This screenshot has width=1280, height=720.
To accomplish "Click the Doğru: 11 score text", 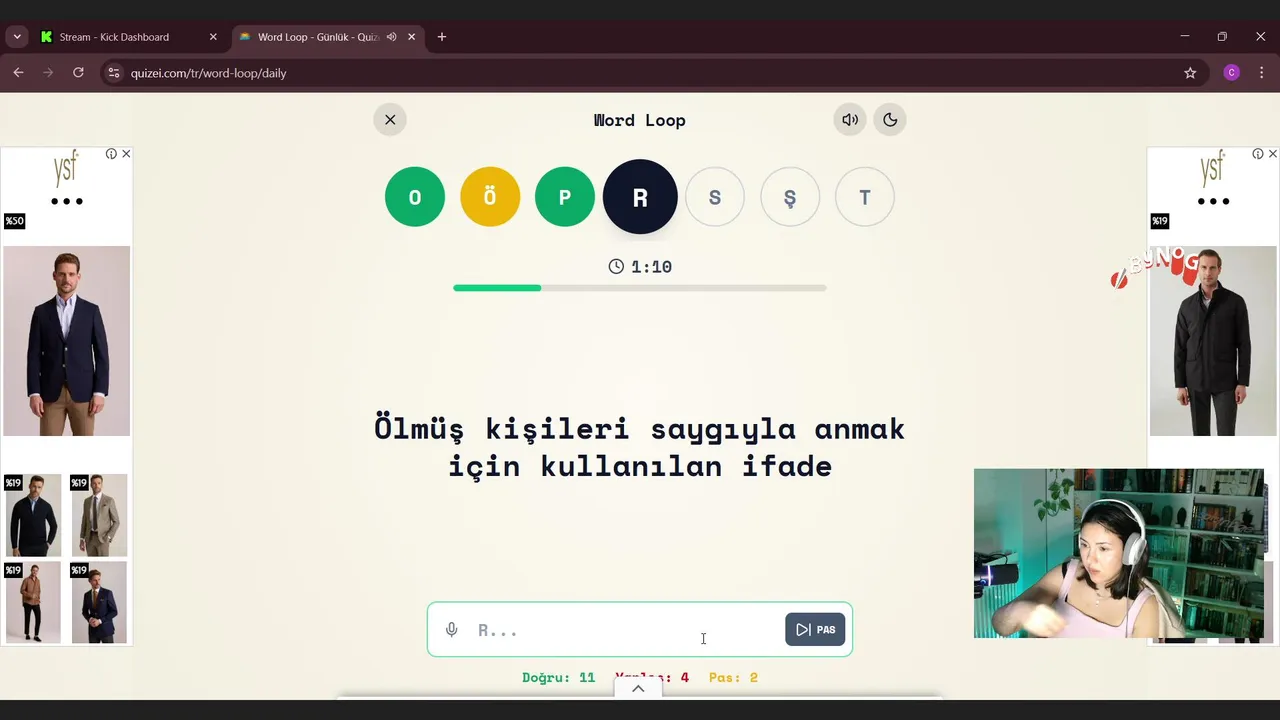I will pos(558,677).
